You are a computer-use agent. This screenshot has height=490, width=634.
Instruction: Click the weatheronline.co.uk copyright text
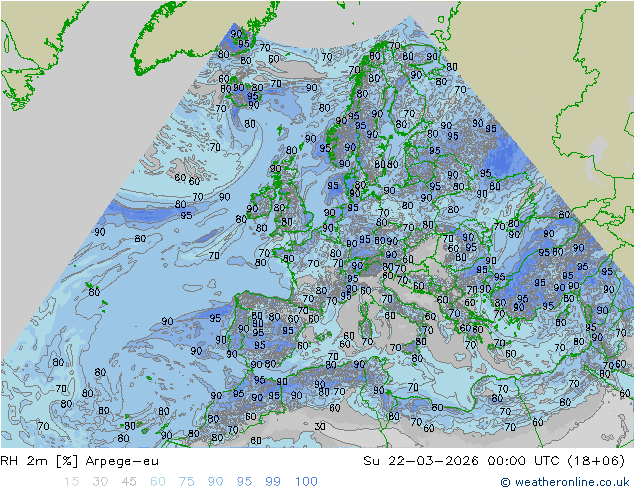[x=565, y=482]
